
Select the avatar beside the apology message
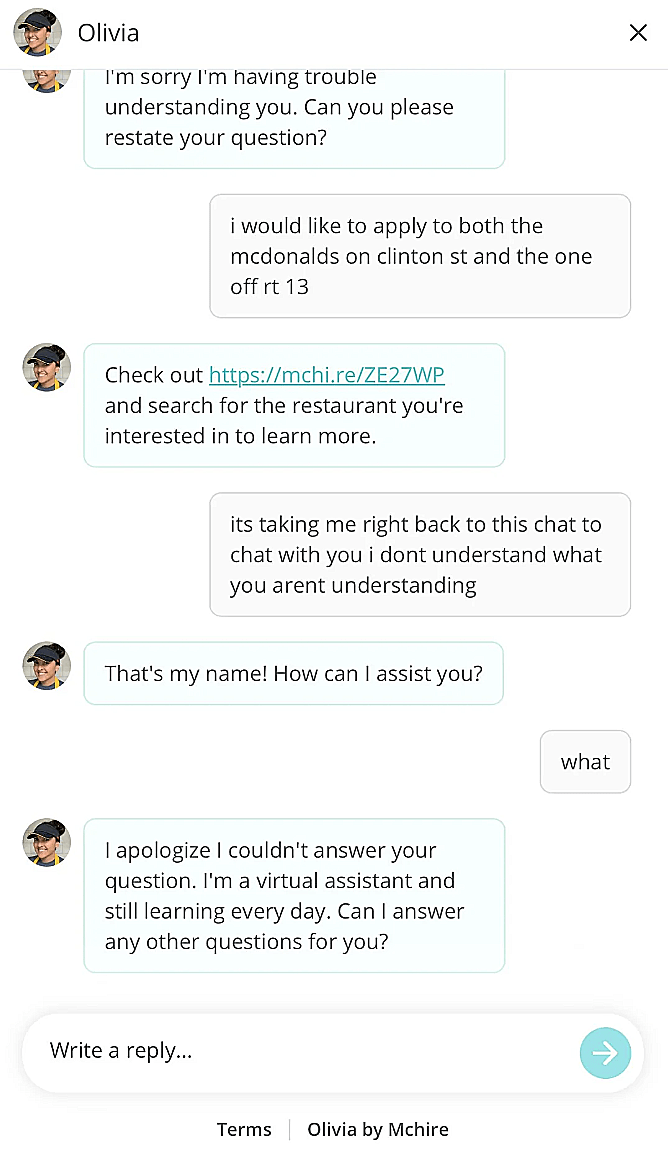[46, 842]
